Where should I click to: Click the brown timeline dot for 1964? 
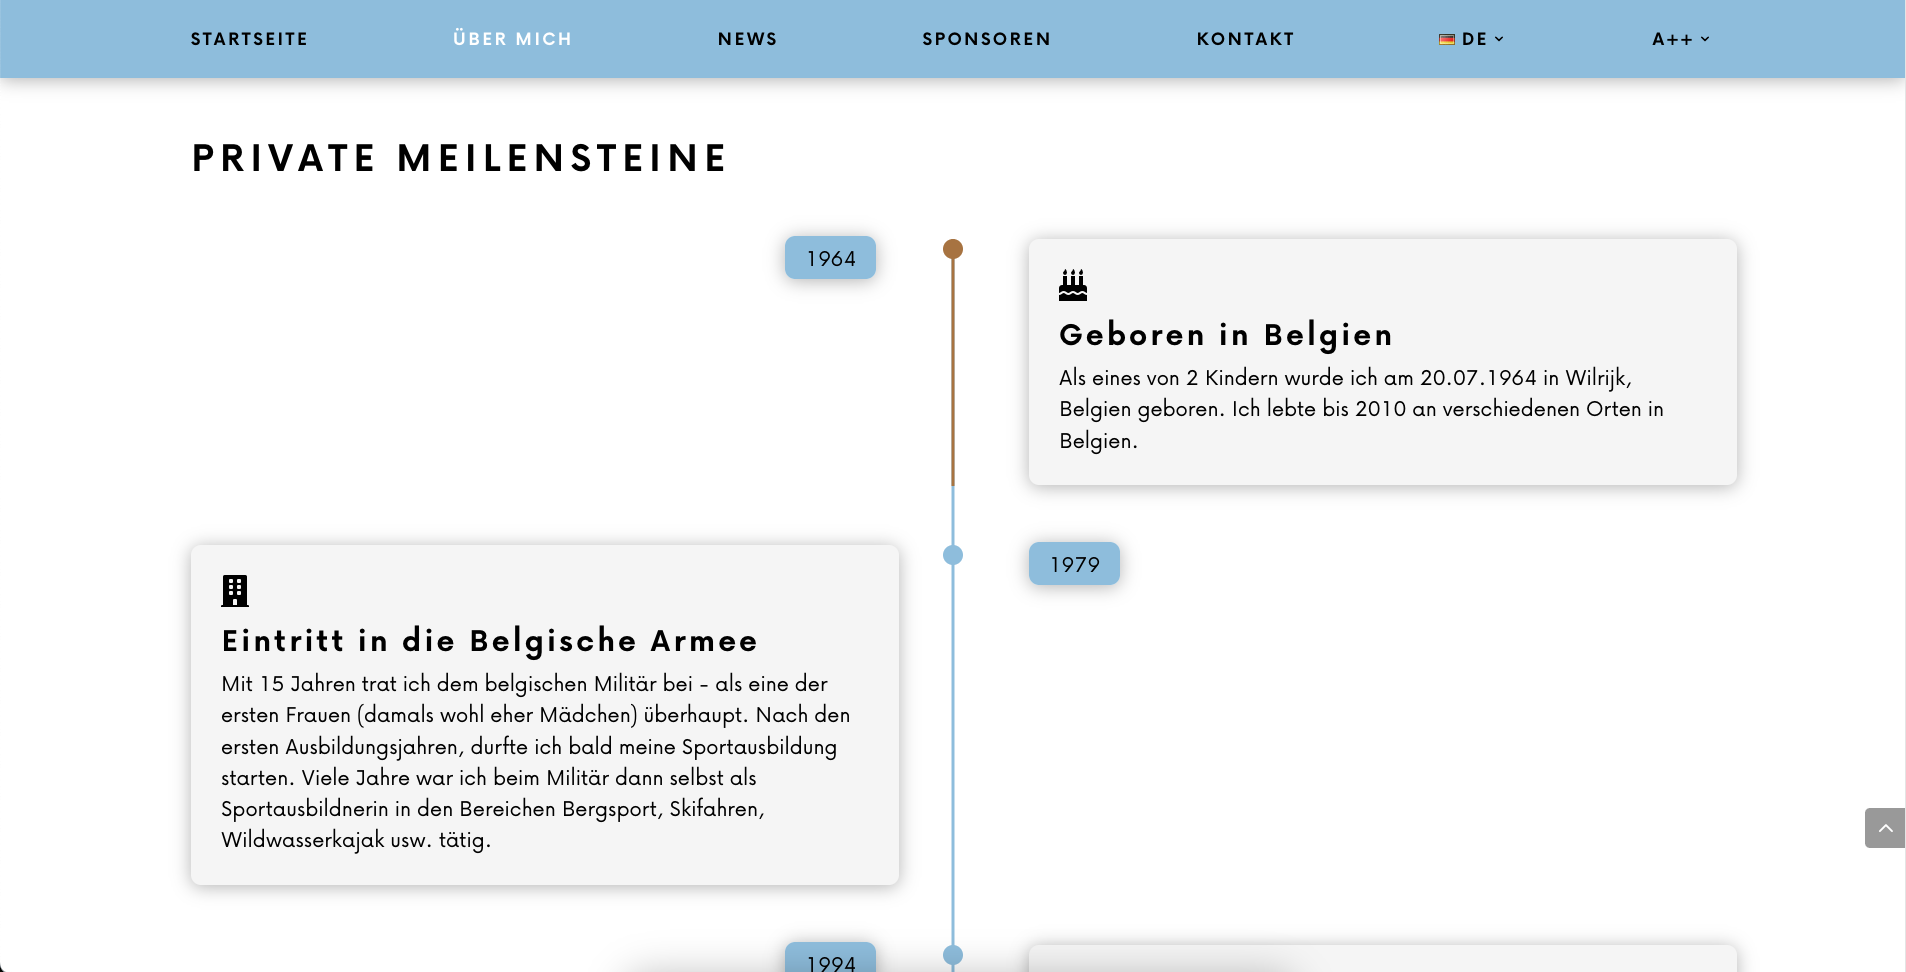pyautogui.click(x=953, y=249)
